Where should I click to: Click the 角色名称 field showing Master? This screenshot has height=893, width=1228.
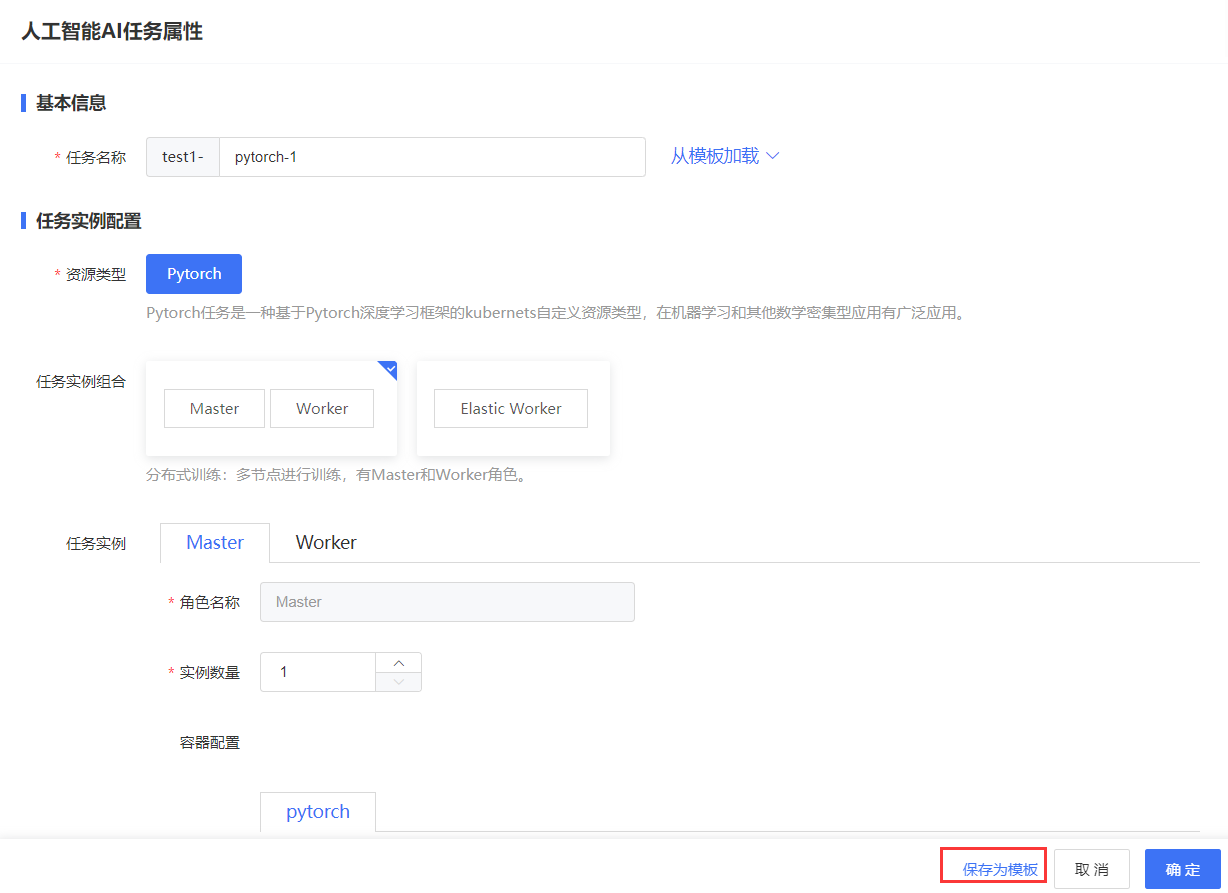click(x=447, y=602)
